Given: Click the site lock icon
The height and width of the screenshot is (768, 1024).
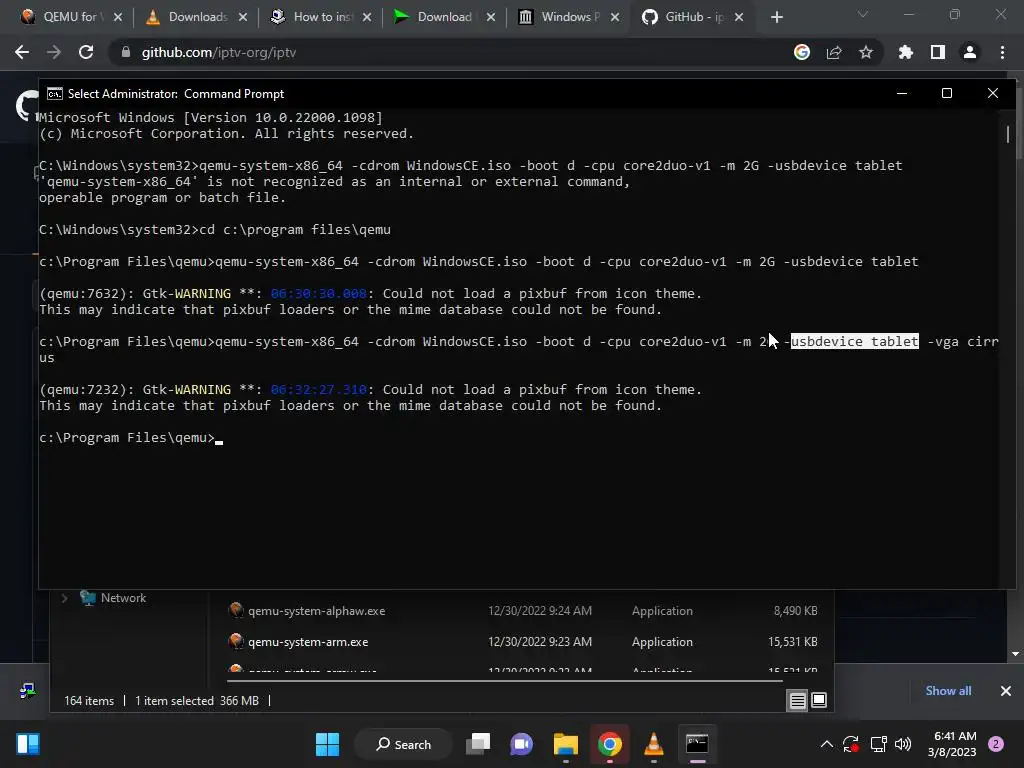Looking at the screenshot, I should point(125,52).
